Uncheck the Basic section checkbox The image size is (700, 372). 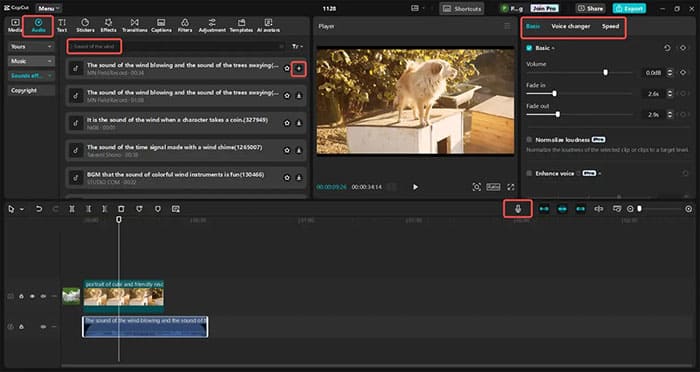529,48
